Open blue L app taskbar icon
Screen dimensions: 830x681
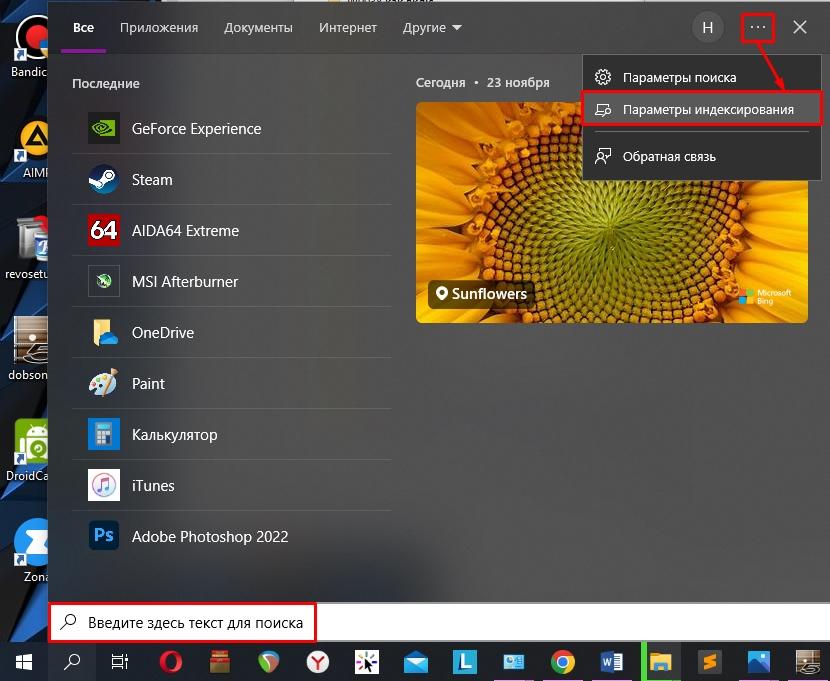pyautogui.click(x=465, y=661)
